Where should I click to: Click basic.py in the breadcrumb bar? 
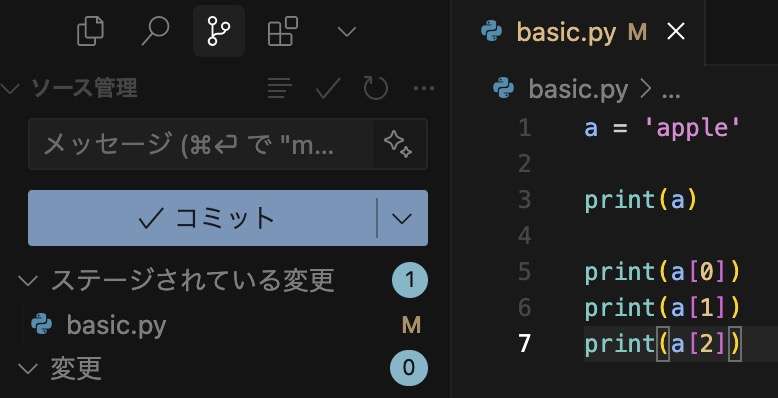point(579,89)
